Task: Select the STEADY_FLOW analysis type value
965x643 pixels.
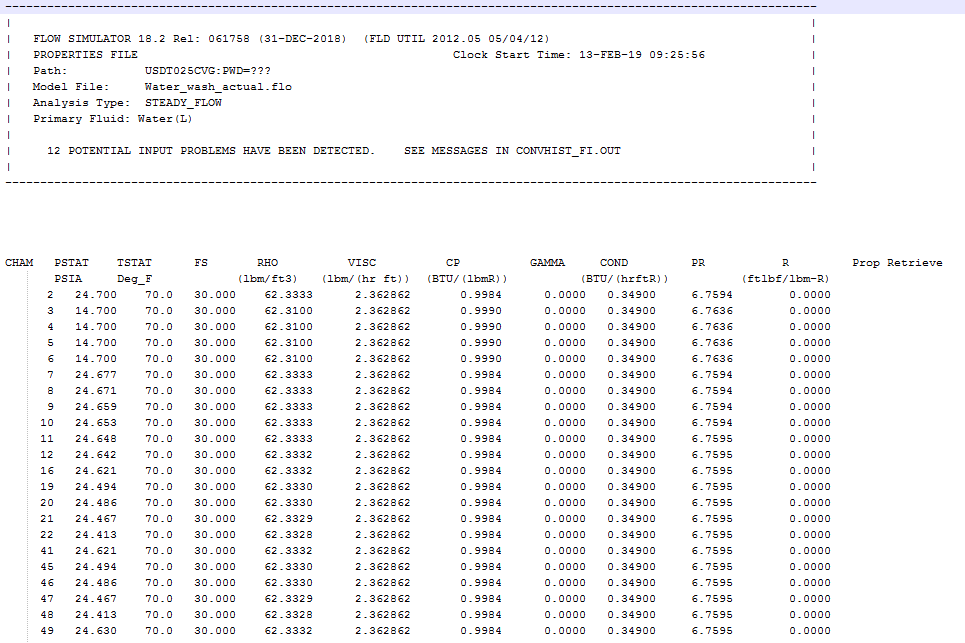Action: tap(183, 103)
